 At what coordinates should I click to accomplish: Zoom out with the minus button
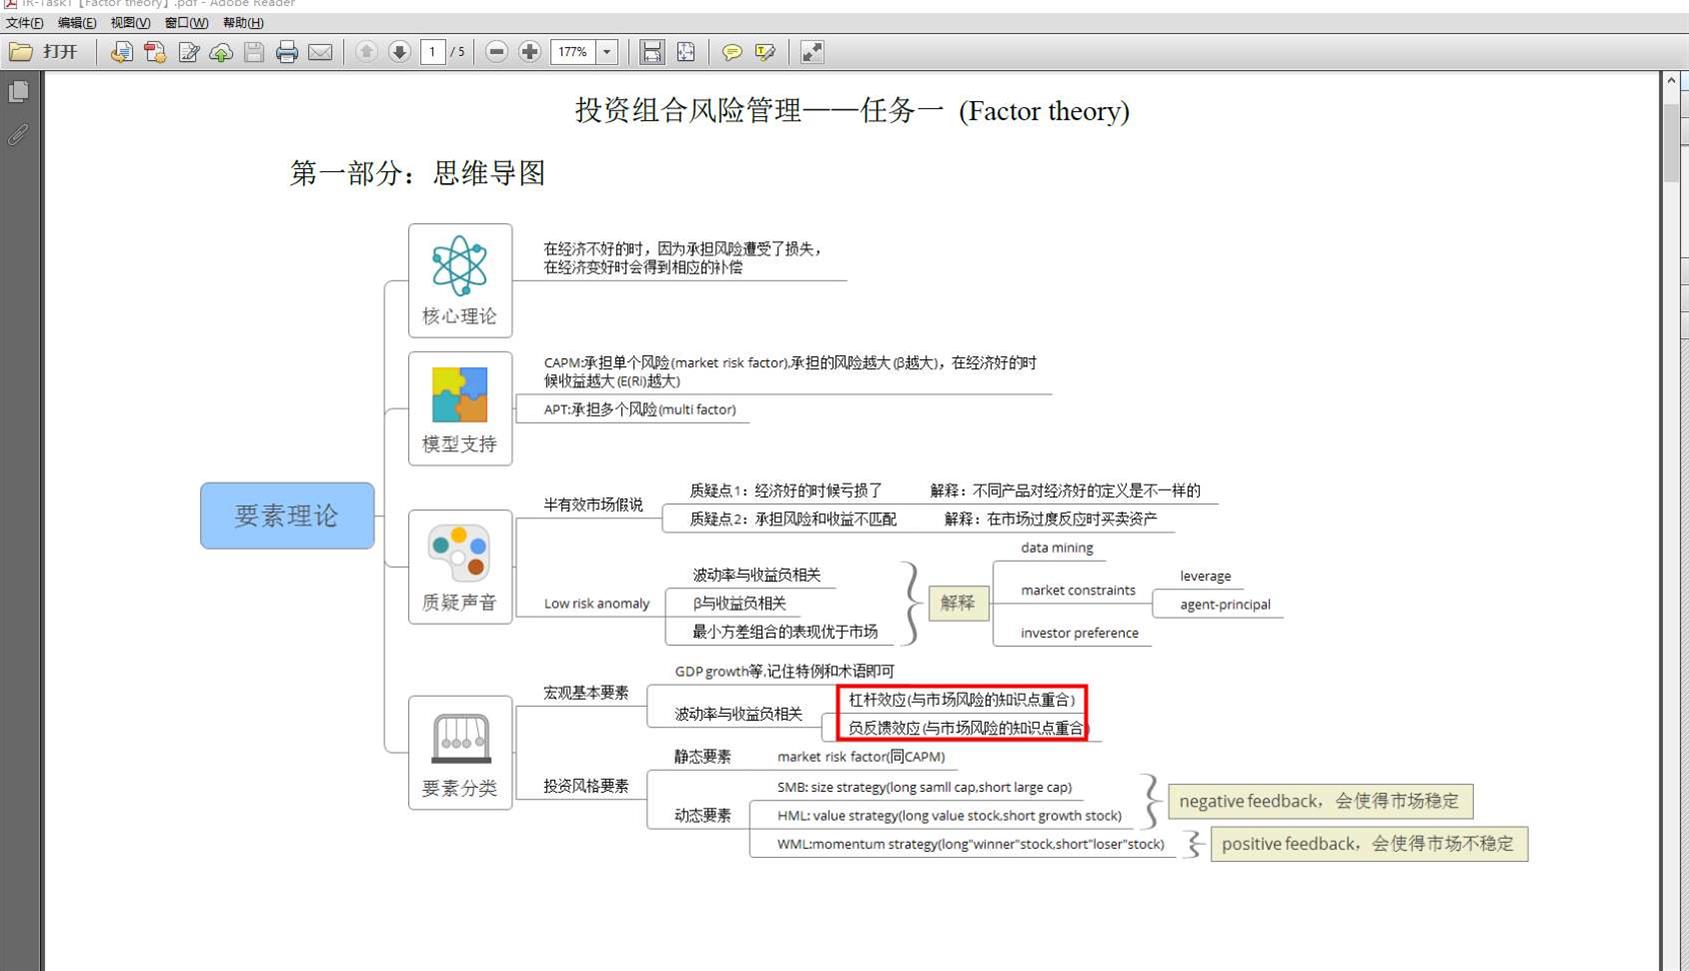click(x=497, y=52)
